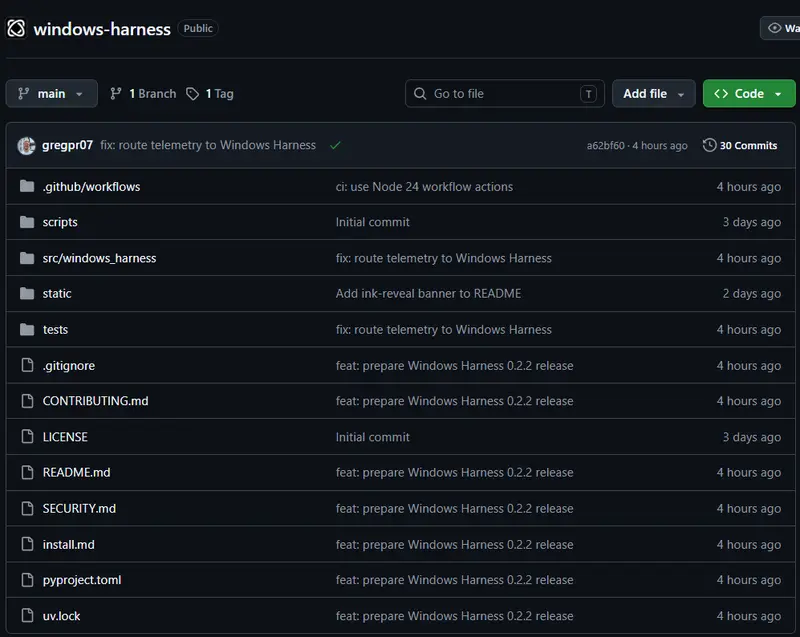The width and height of the screenshot is (800, 637).
Task: Open commit 'ci: use Node 24 workflow actions'
Action: (424, 187)
